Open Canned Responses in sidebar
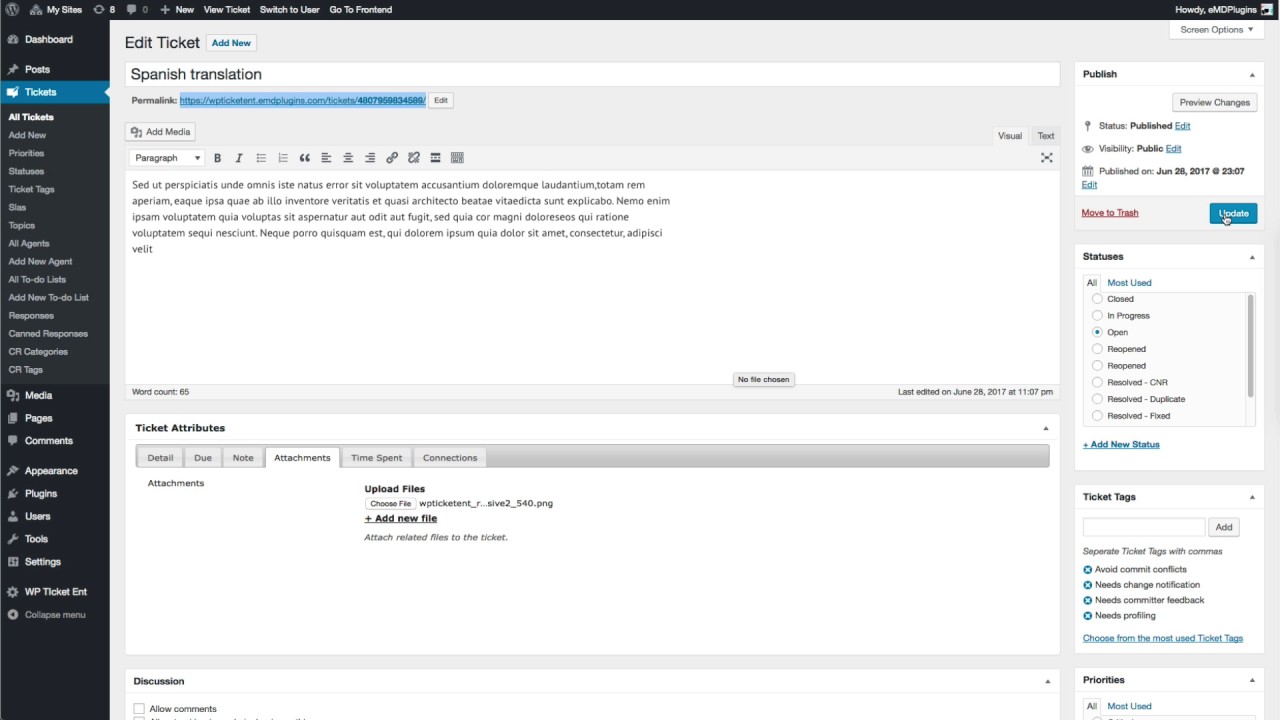This screenshot has width=1280, height=720. pos(48,334)
